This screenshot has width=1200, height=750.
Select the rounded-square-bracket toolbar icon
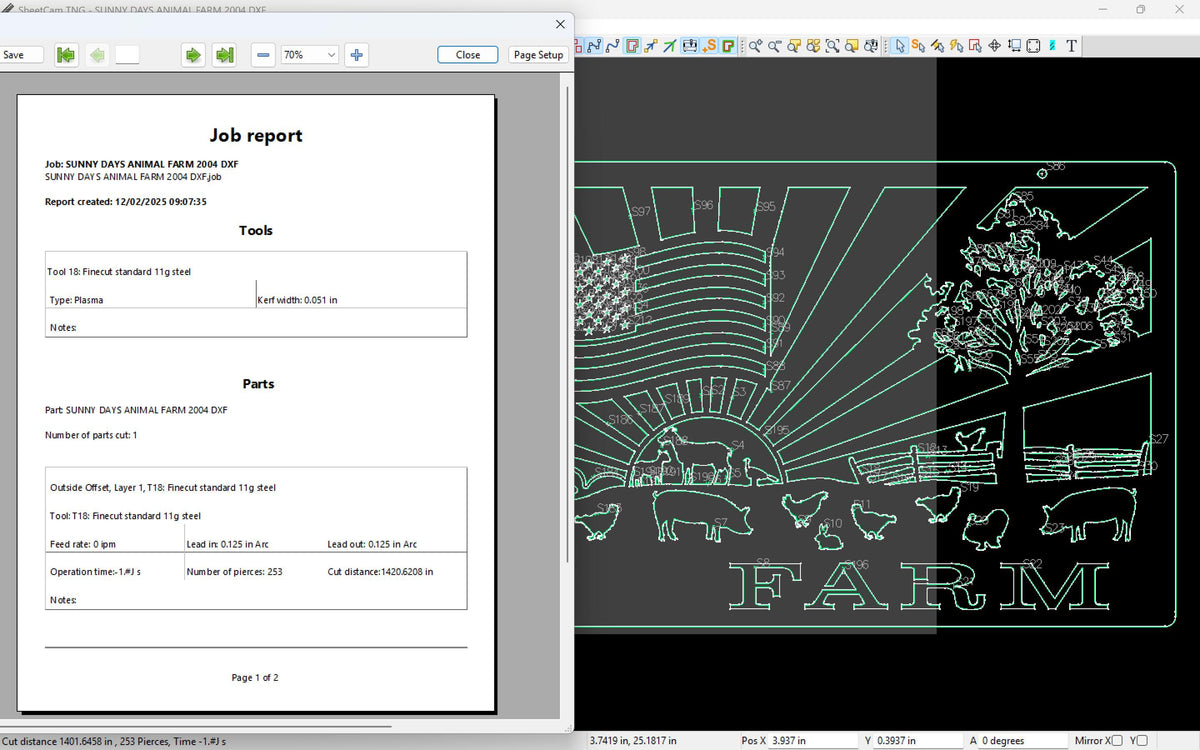[x=1033, y=46]
